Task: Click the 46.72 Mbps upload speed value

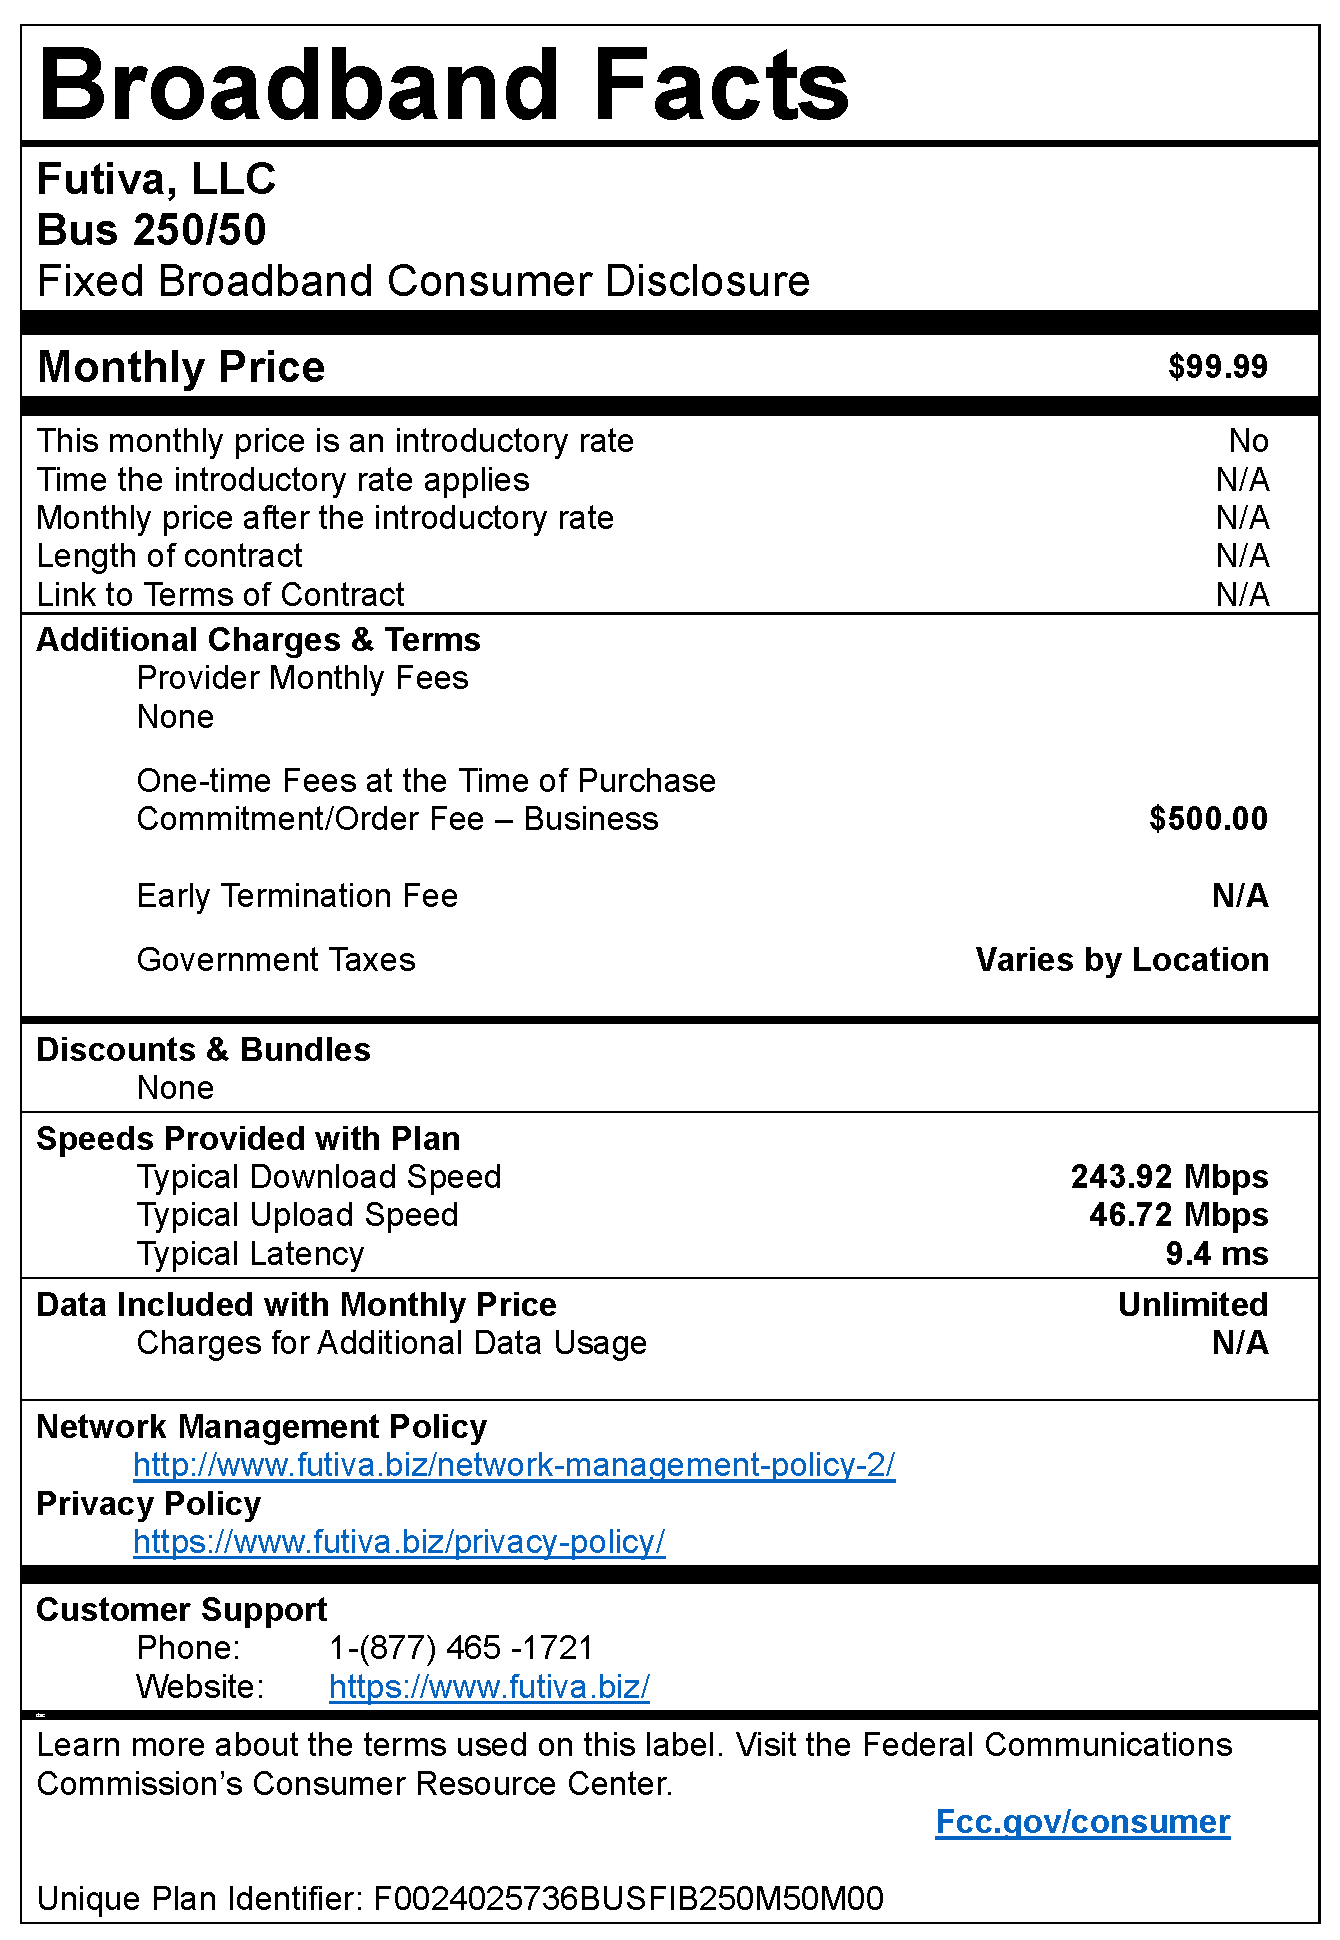Action: point(1178,1215)
